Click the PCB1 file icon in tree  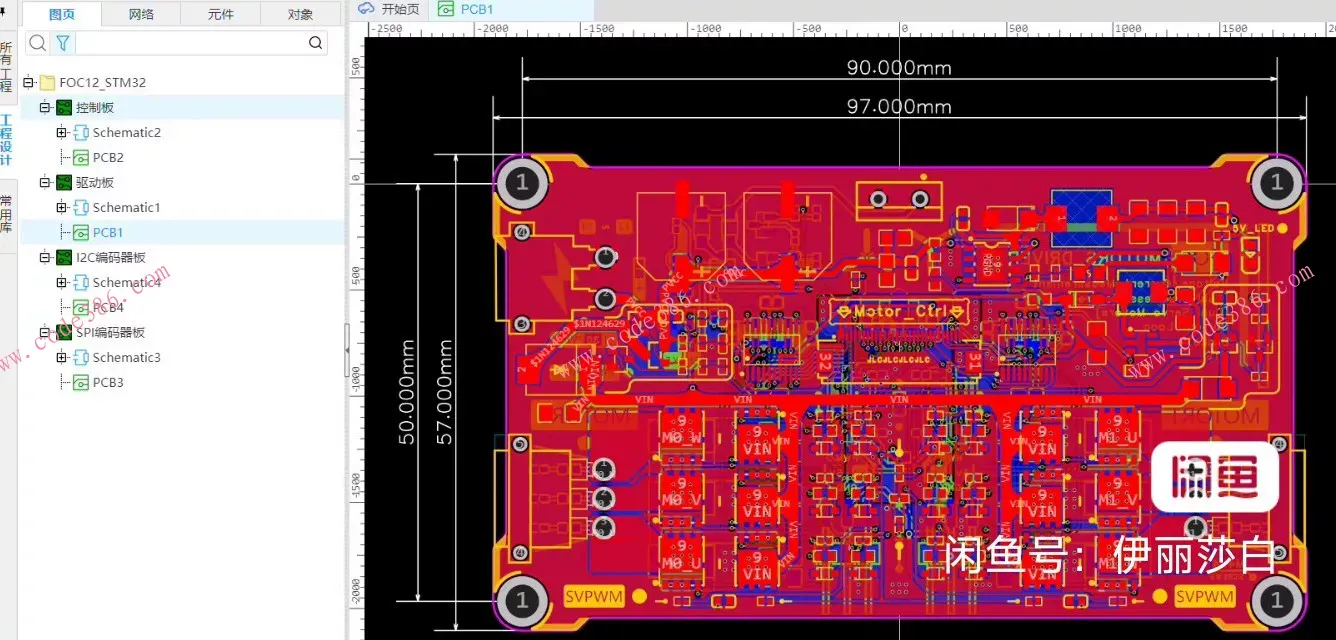(x=81, y=232)
